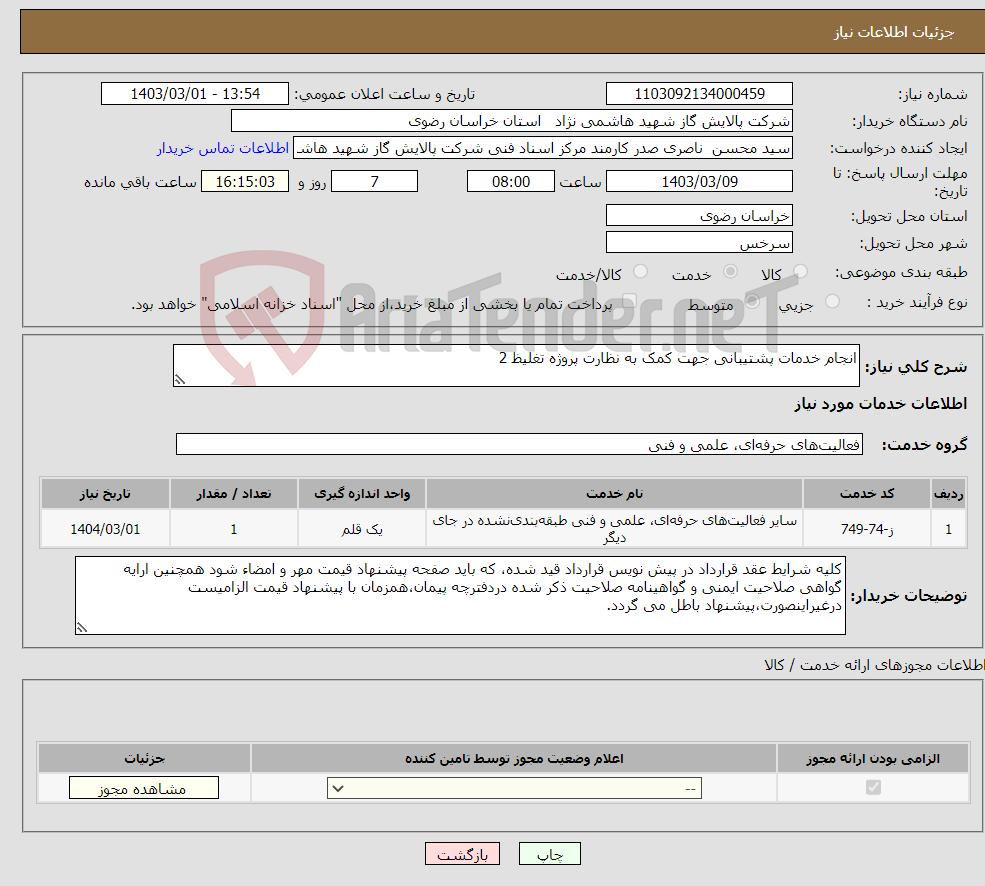The image size is (985, 886).
Task: Click the واحد اندازه گیری column header
Action: (x=362, y=494)
